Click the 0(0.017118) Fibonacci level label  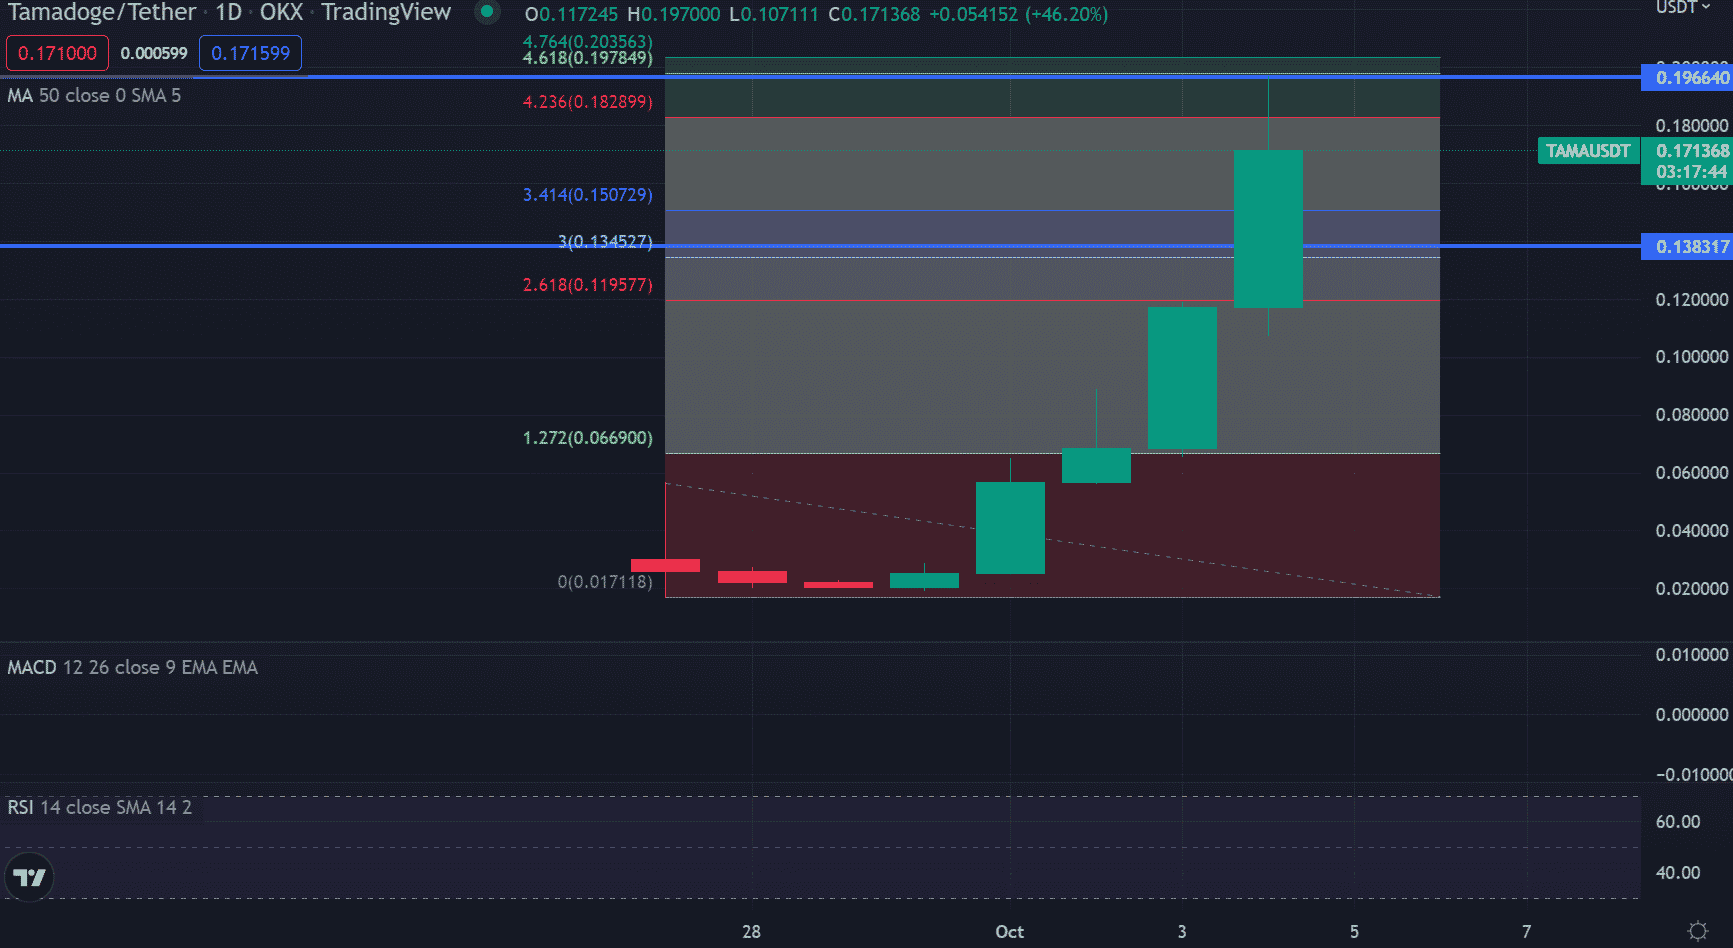[605, 582]
